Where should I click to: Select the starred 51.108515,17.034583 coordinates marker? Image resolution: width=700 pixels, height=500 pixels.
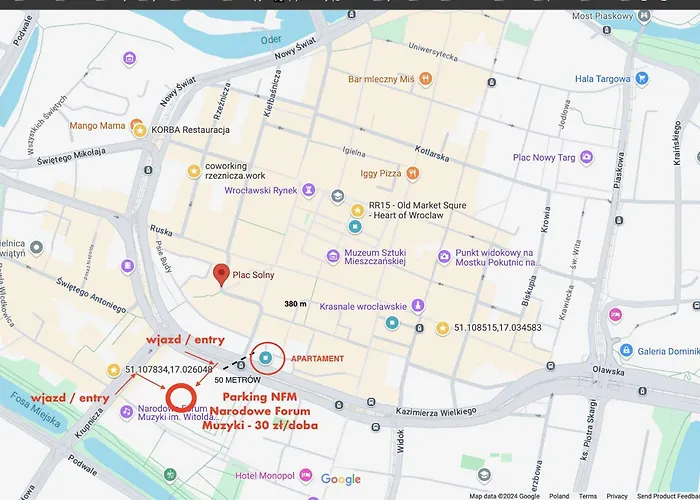[x=443, y=327]
